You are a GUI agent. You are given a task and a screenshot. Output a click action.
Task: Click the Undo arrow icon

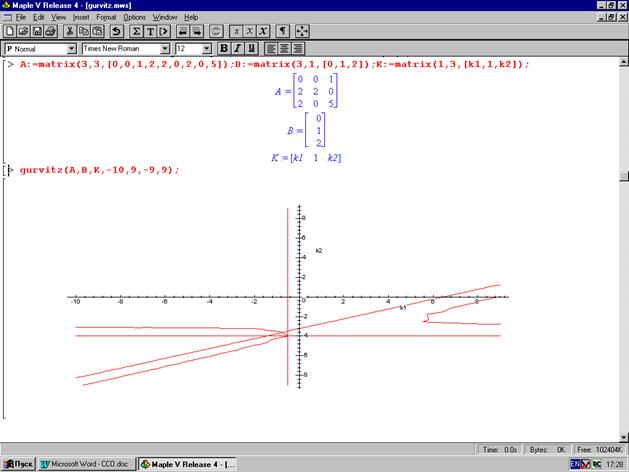tap(116, 31)
